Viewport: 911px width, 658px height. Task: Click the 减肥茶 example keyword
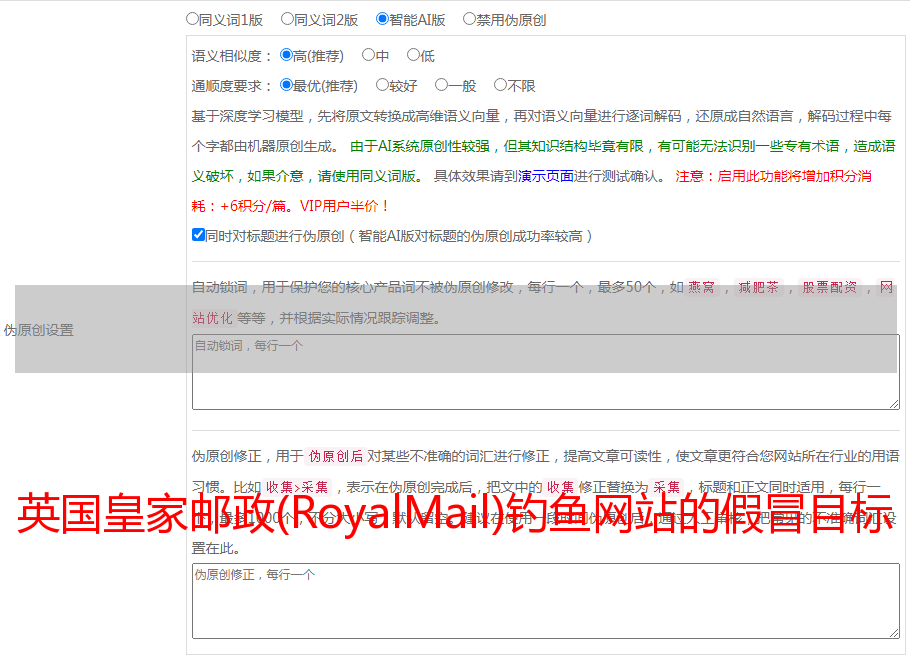tap(758, 287)
